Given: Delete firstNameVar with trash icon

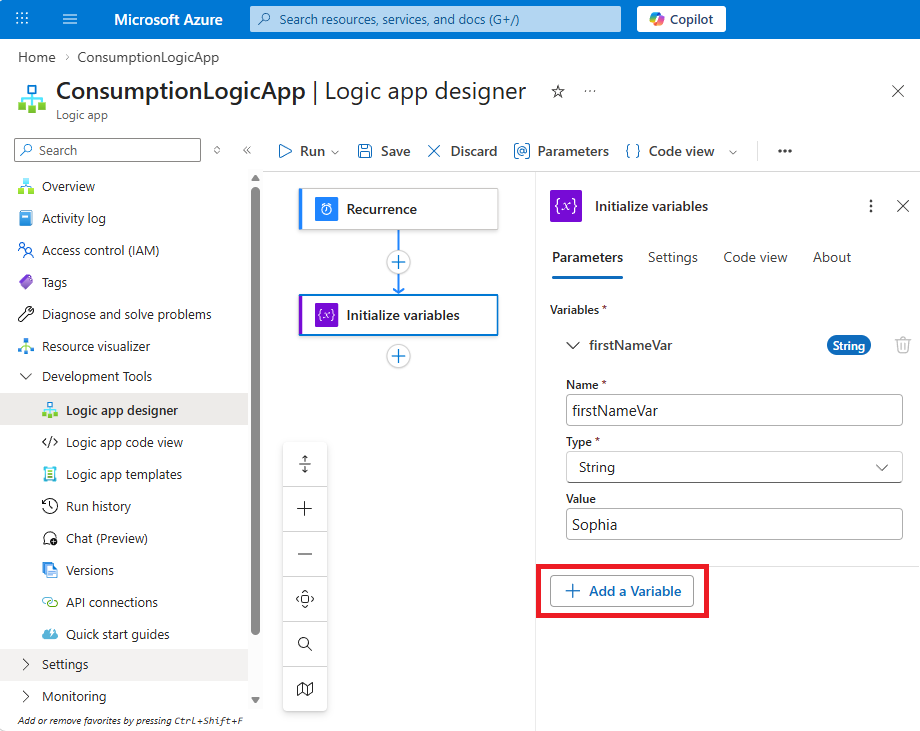Looking at the screenshot, I should [x=903, y=346].
